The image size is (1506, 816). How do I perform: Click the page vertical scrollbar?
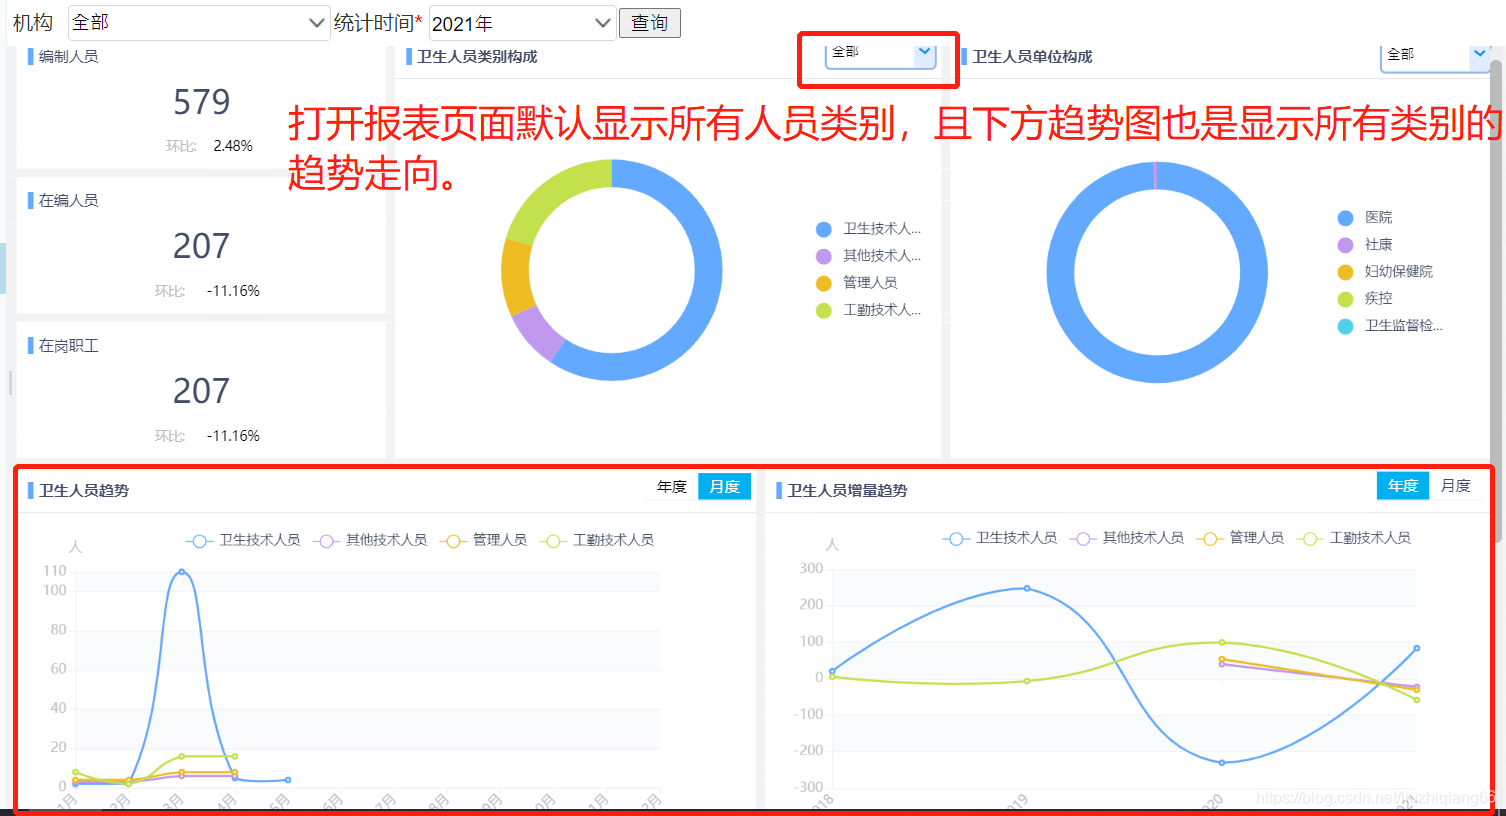coord(1497,300)
